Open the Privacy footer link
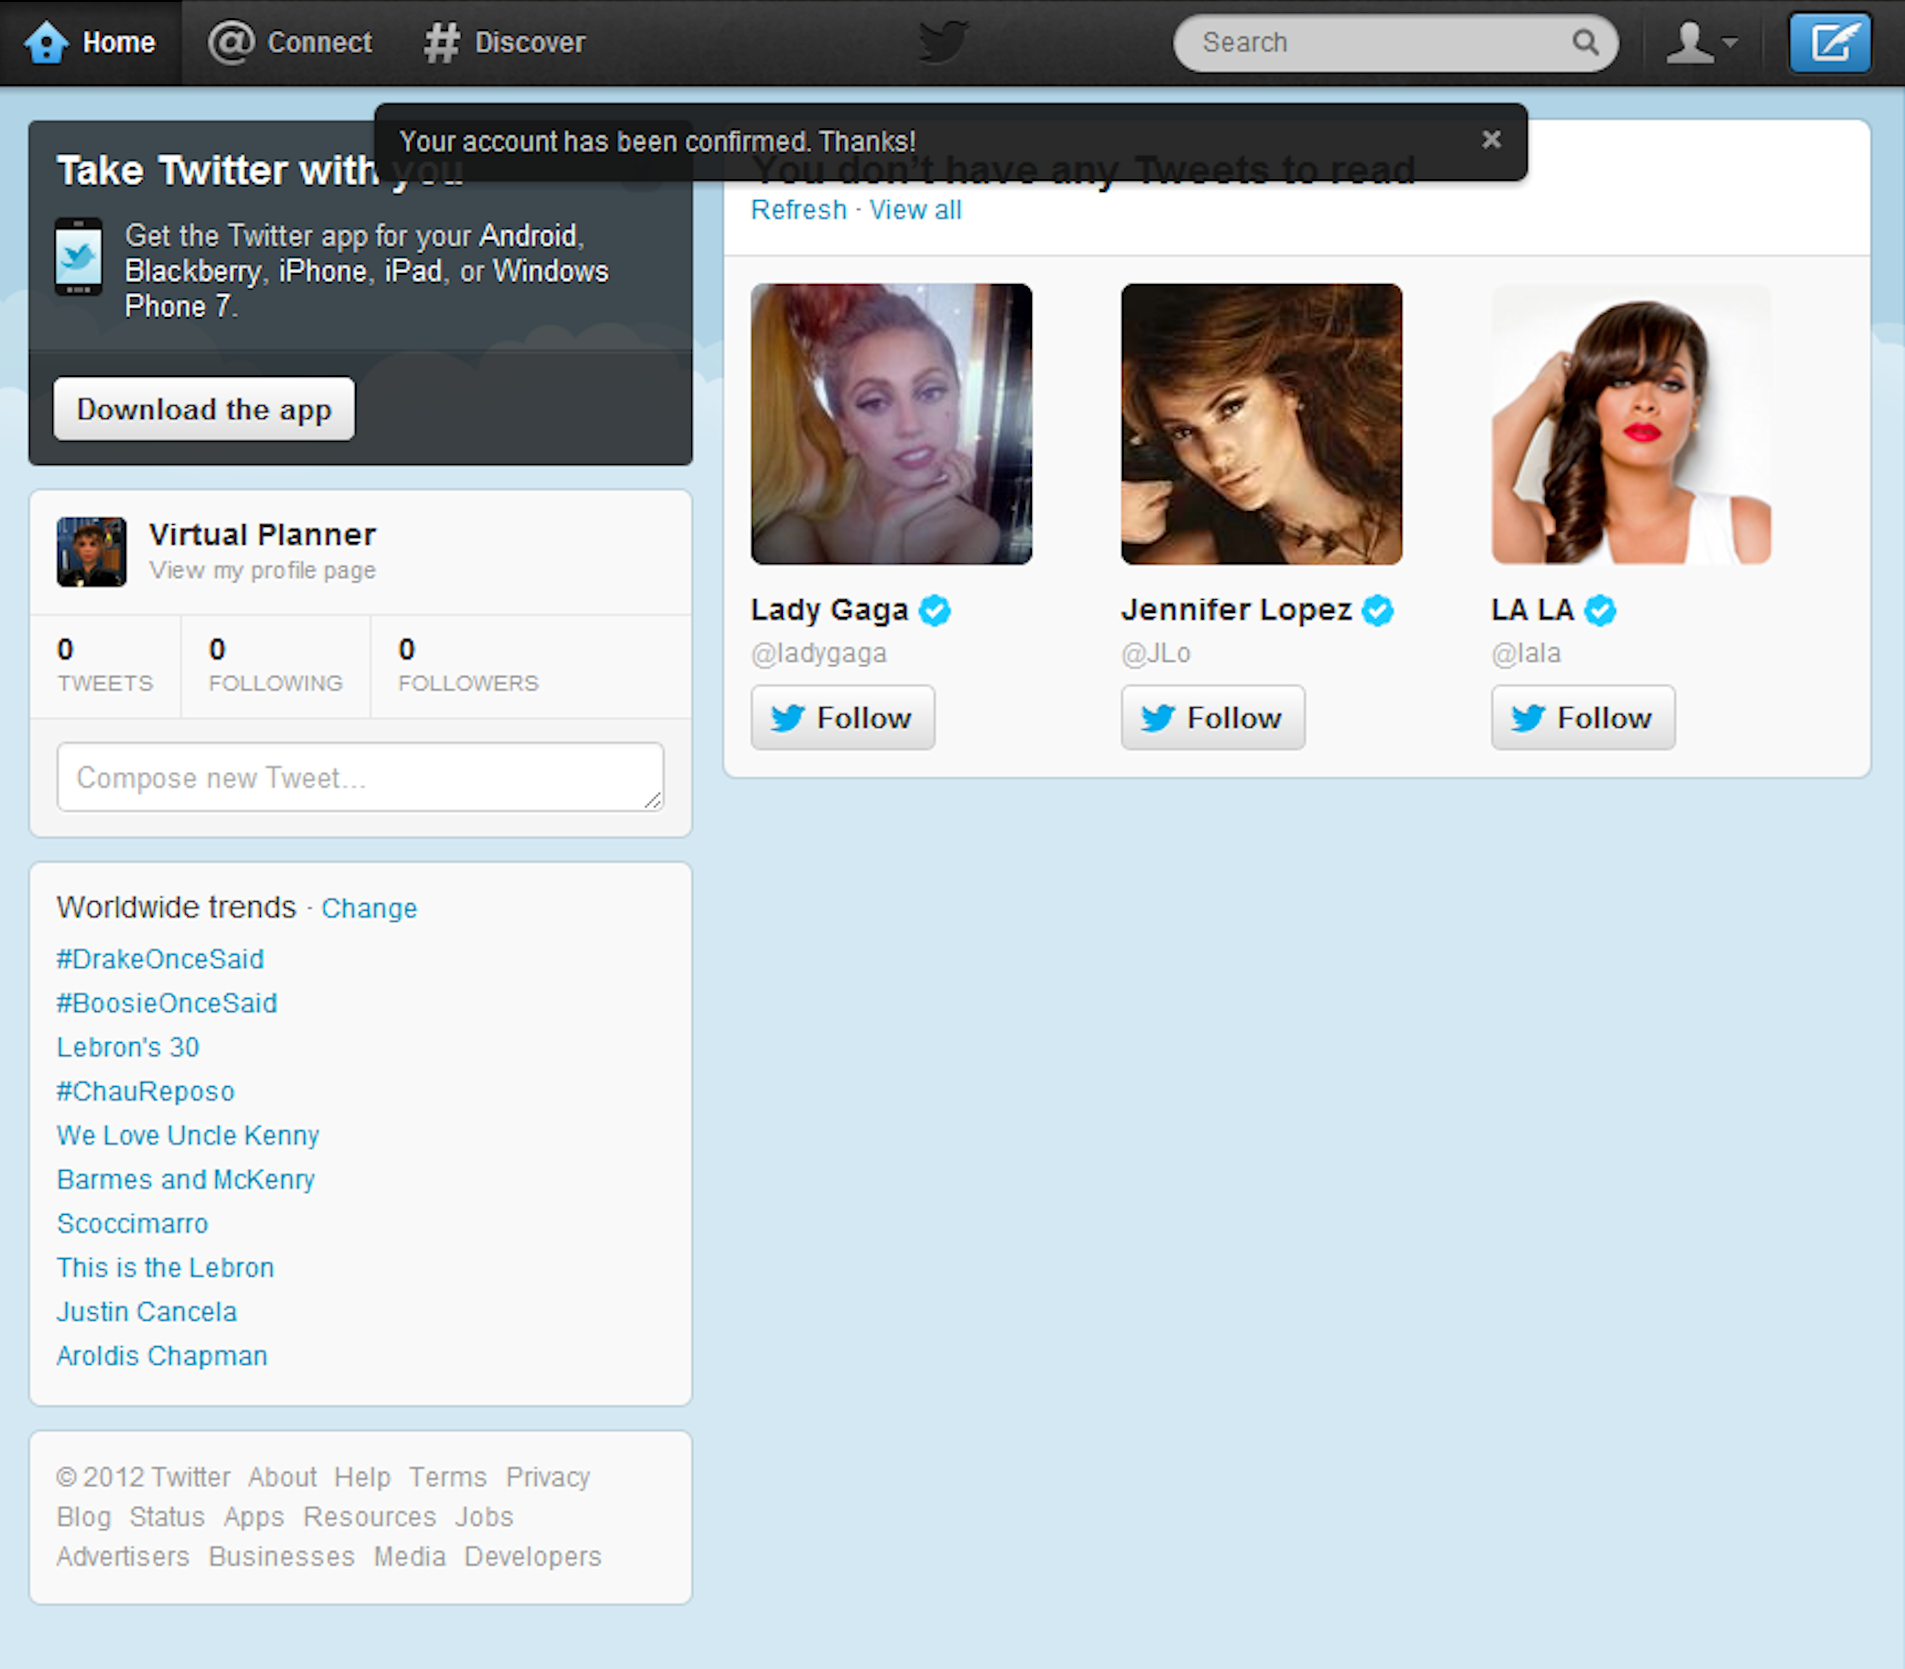This screenshot has width=1905, height=1669. click(x=548, y=1477)
